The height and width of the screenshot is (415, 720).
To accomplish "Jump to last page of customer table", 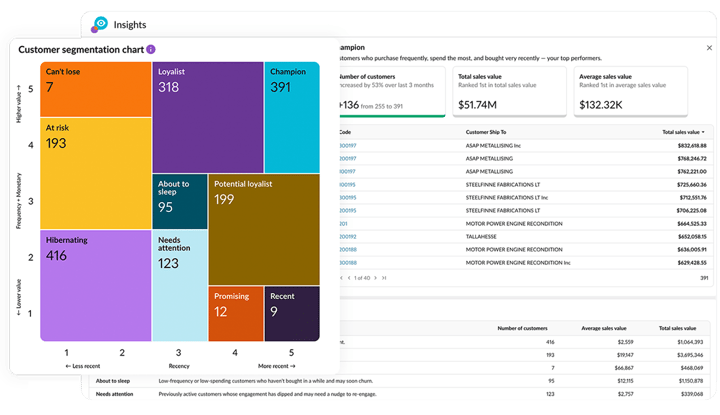I will click(384, 278).
